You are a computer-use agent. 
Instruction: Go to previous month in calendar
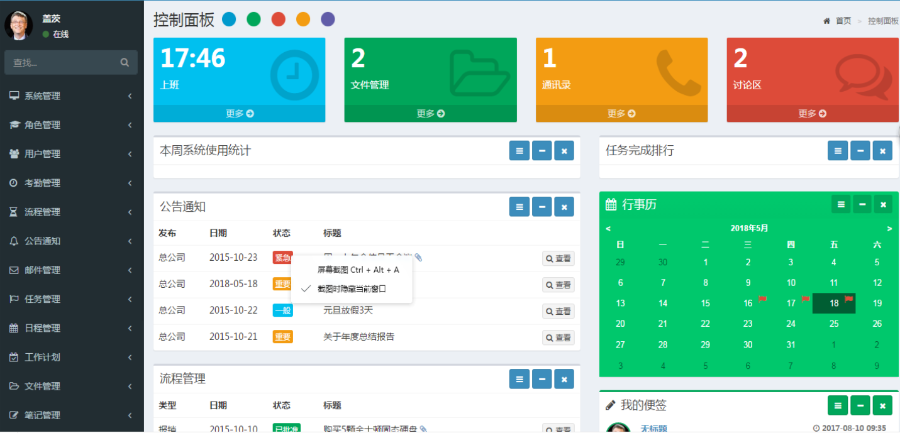pos(608,229)
